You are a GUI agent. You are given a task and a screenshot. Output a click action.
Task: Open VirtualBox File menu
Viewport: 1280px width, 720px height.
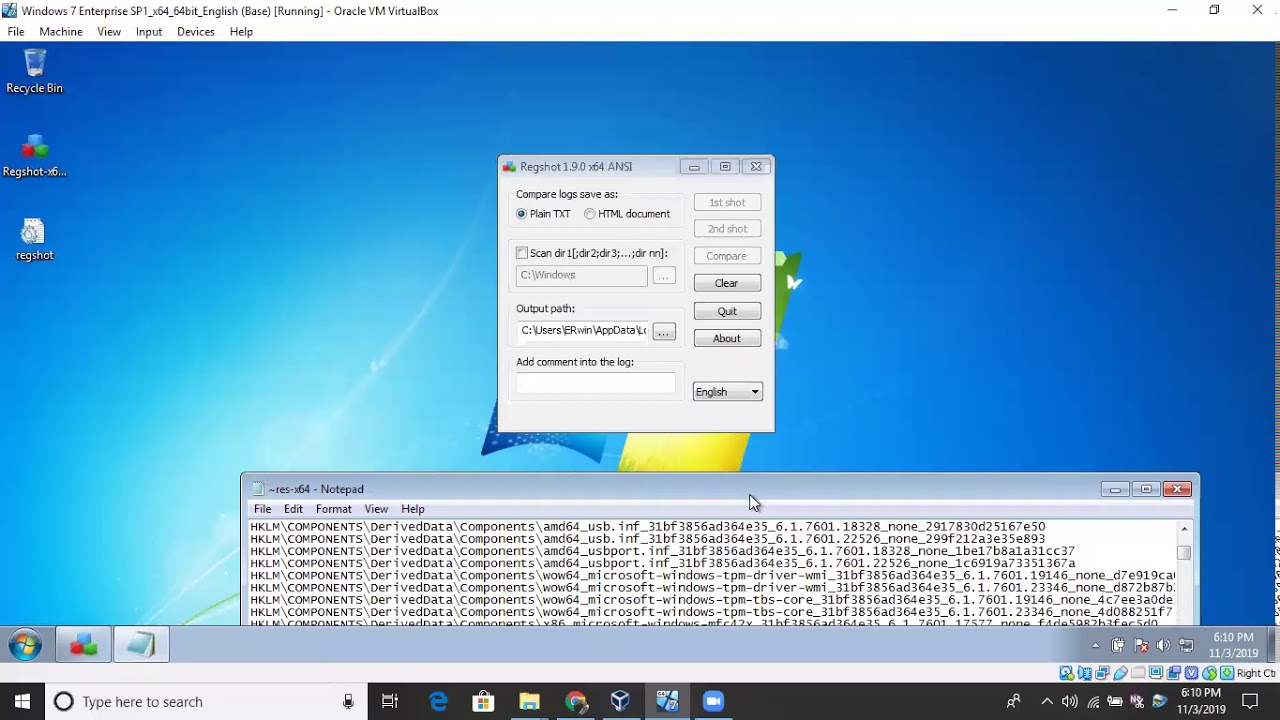tap(16, 32)
